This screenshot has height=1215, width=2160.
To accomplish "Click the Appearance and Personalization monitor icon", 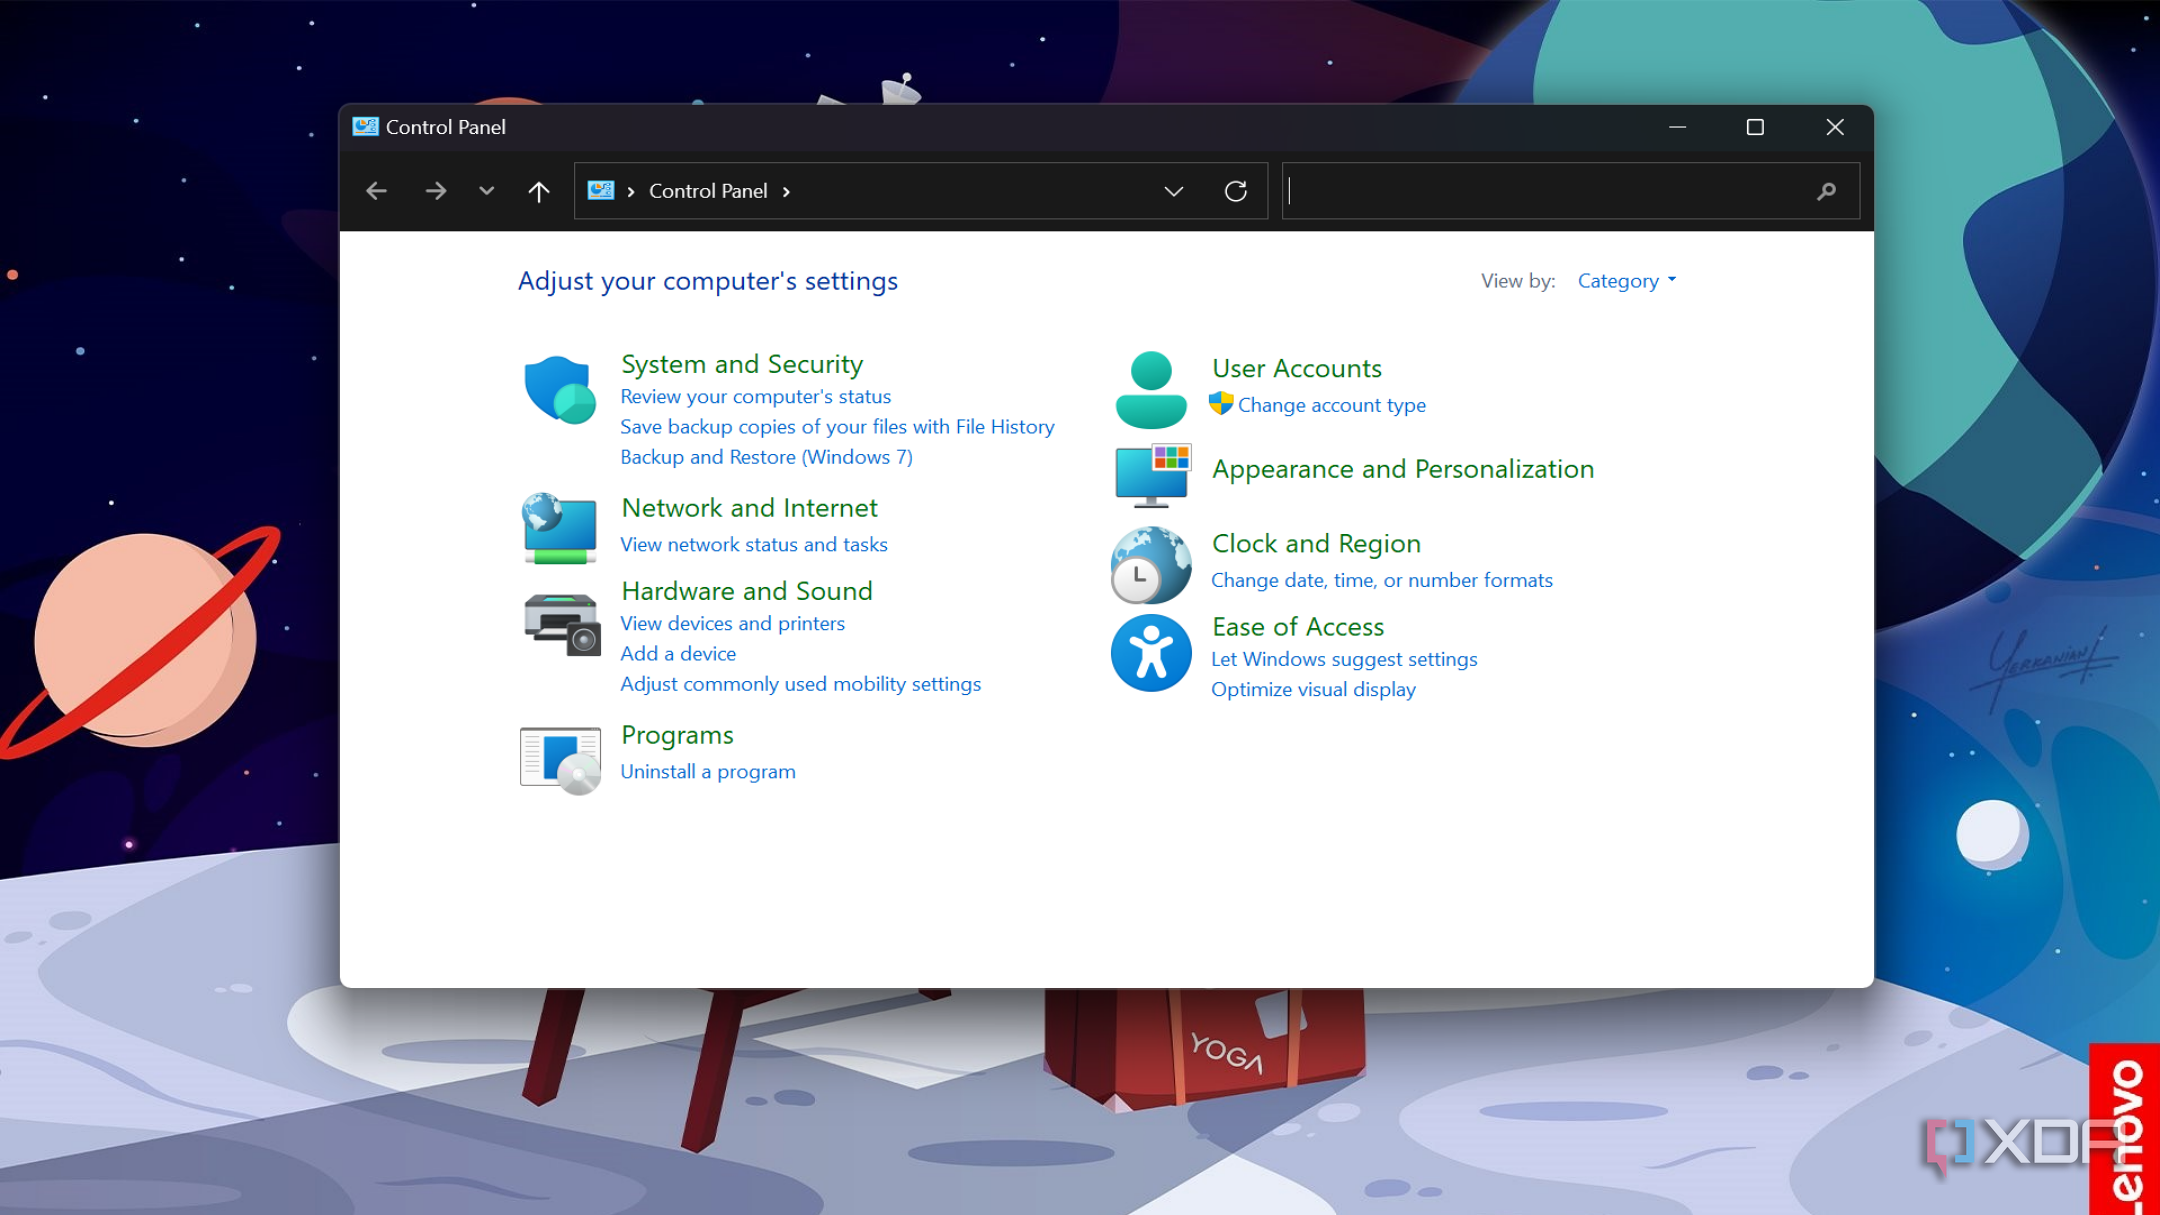I will pos(1152,474).
